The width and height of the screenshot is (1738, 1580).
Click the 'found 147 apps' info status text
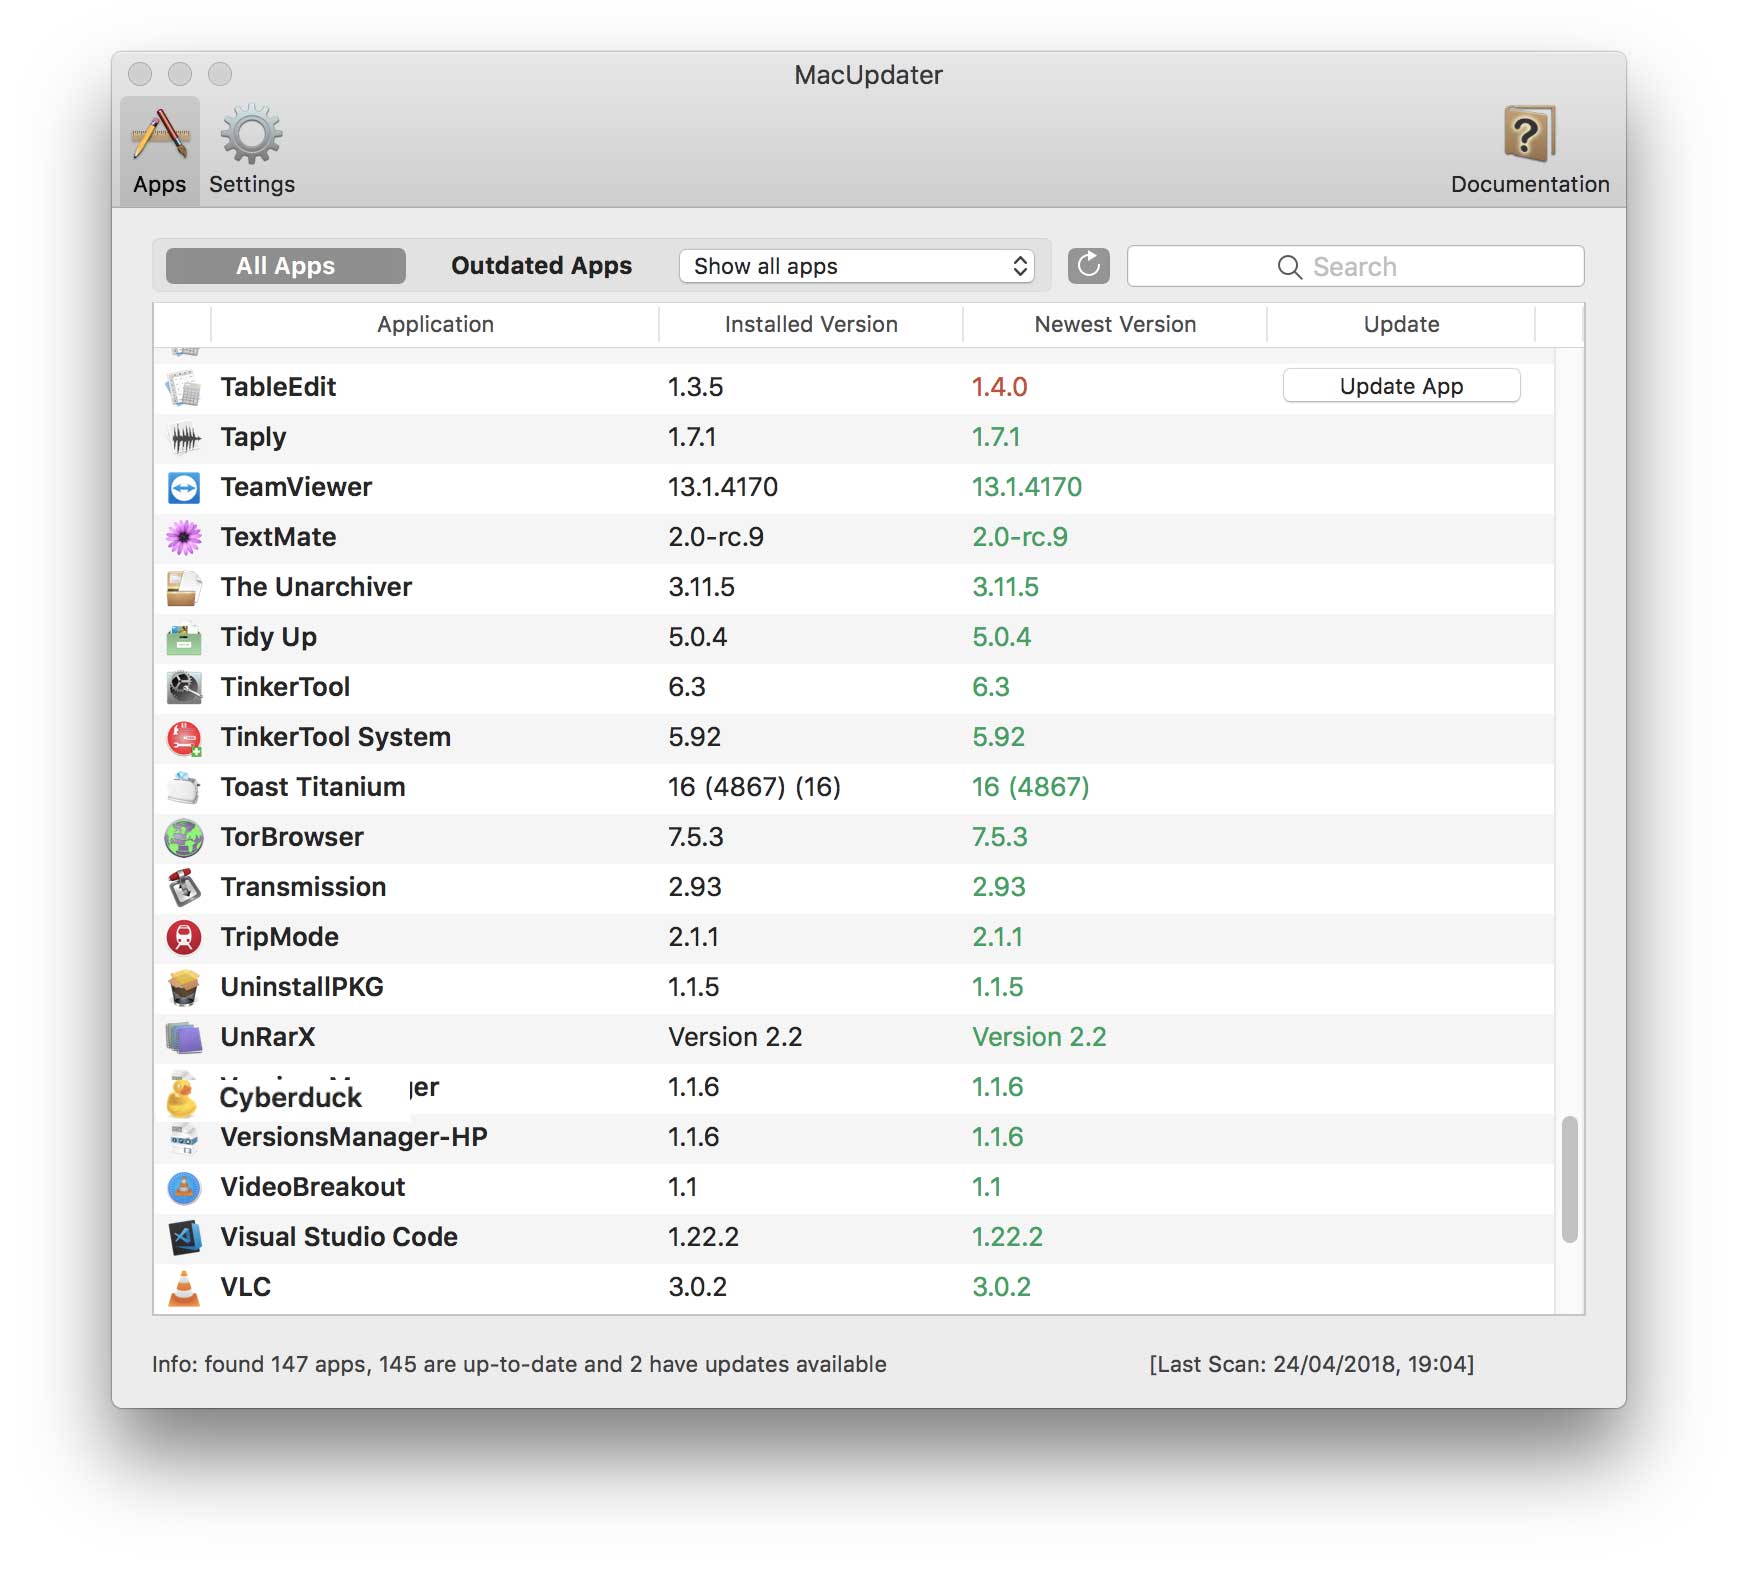(x=519, y=1364)
